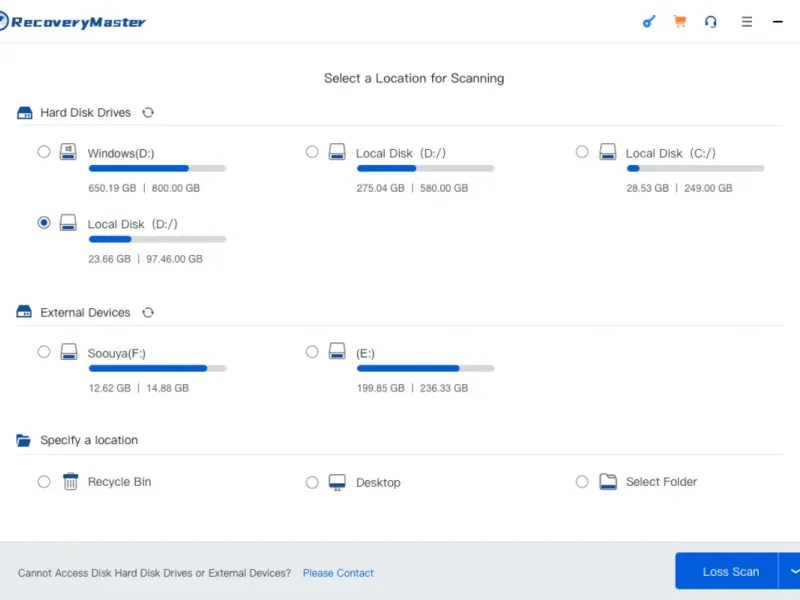Click the Recycle Bin trash icon

click(x=70, y=482)
